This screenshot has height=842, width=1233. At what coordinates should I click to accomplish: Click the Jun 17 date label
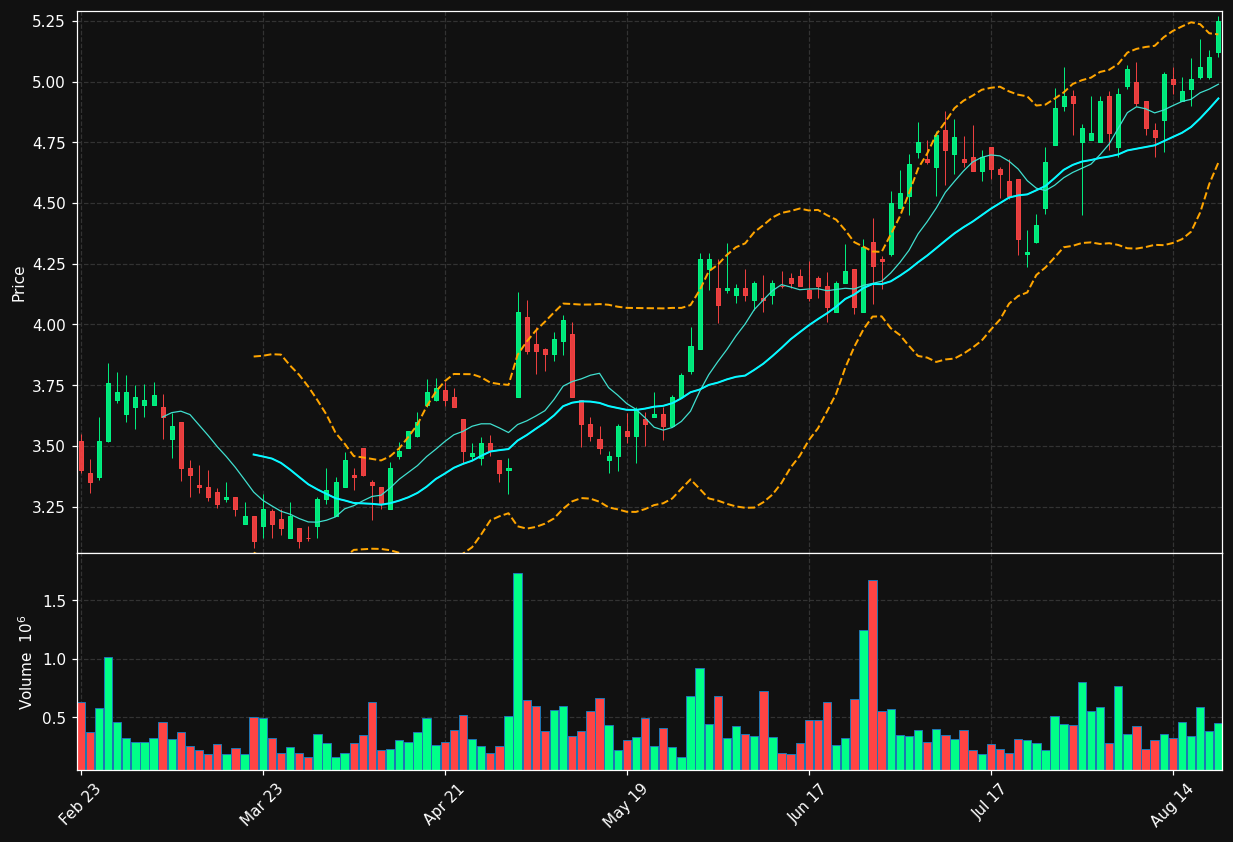(808, 805)
